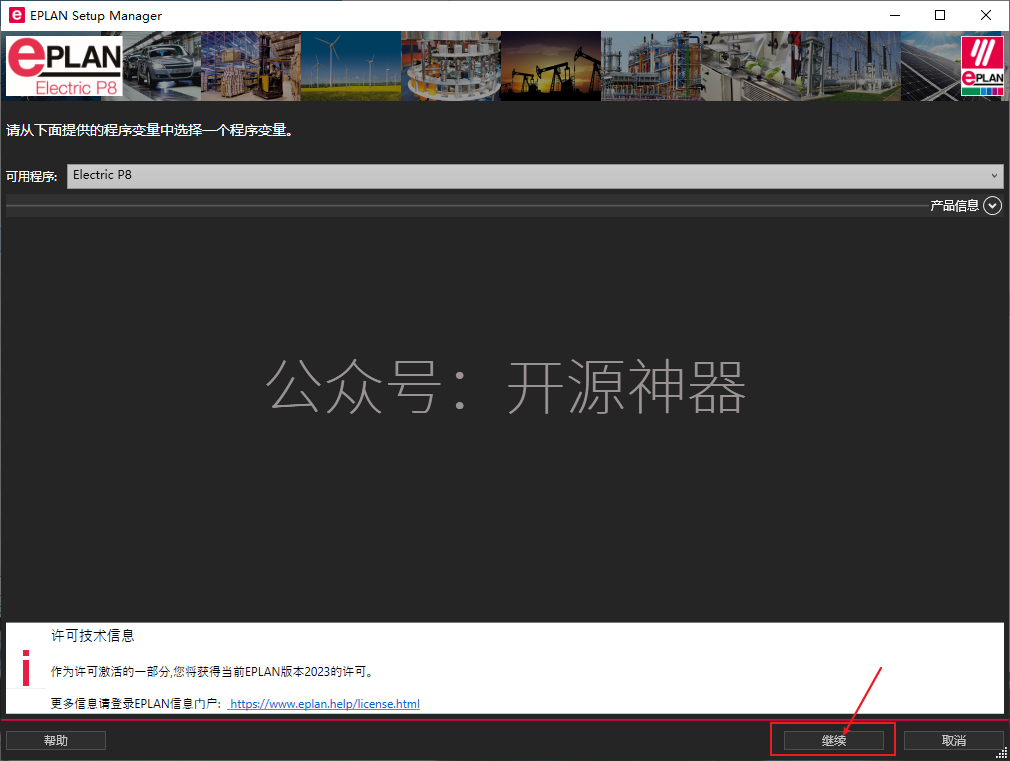
Task: Click the warehouse forklift banner image
Action: click(251, 66)
